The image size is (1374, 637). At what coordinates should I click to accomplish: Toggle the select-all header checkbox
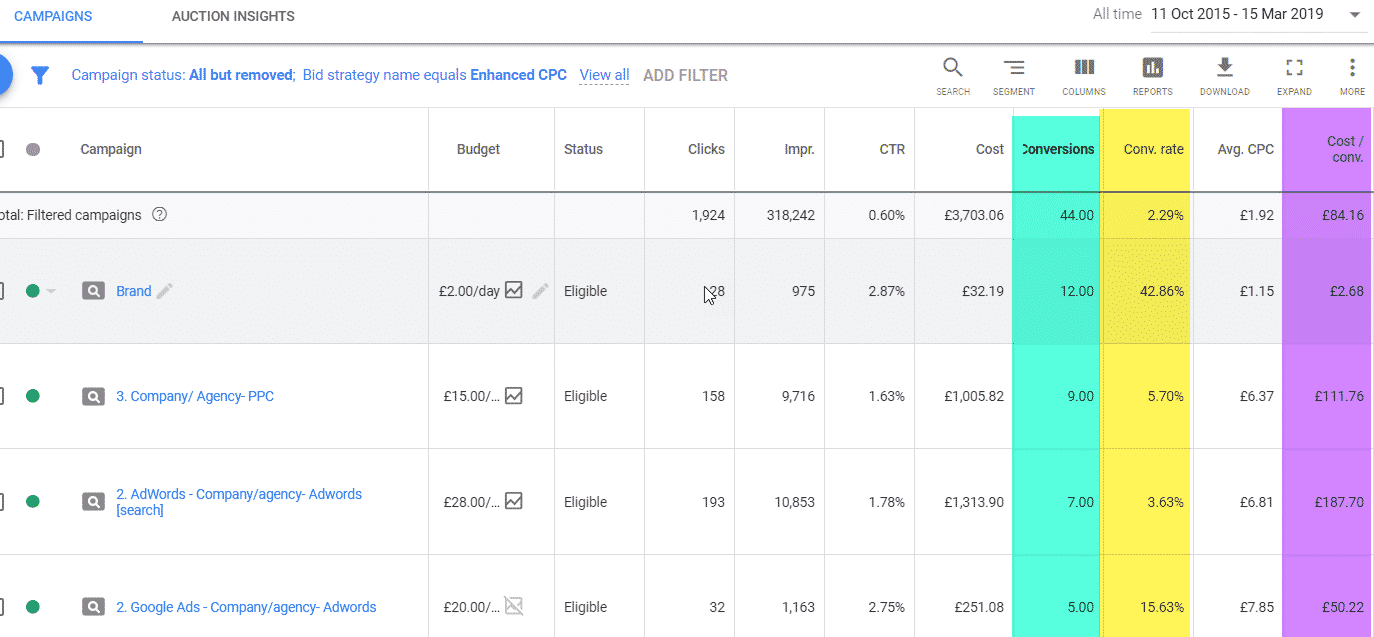[1, 149]
